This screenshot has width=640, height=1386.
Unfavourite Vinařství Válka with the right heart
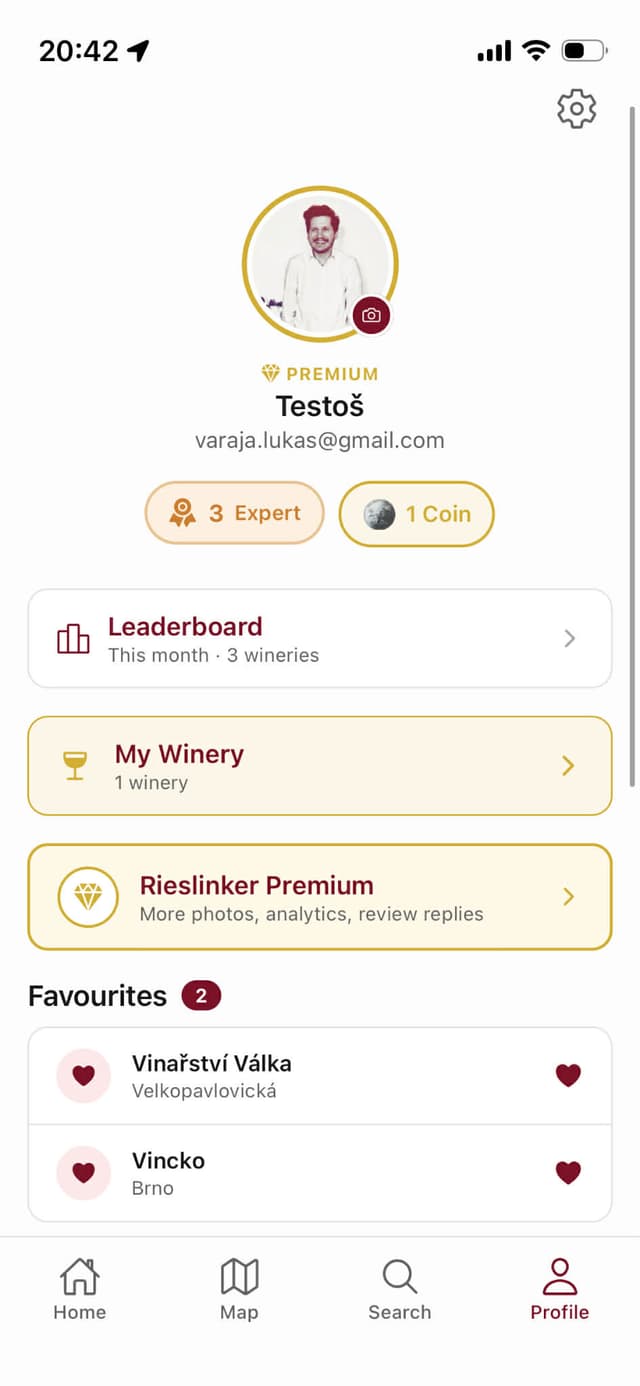pos(568,1076)
